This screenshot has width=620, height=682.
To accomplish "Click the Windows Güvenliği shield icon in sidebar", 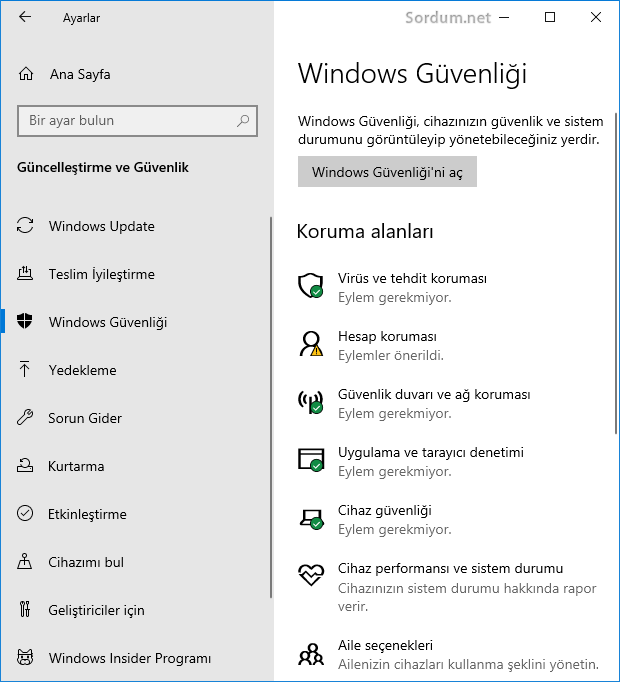I will click(25, 321).
